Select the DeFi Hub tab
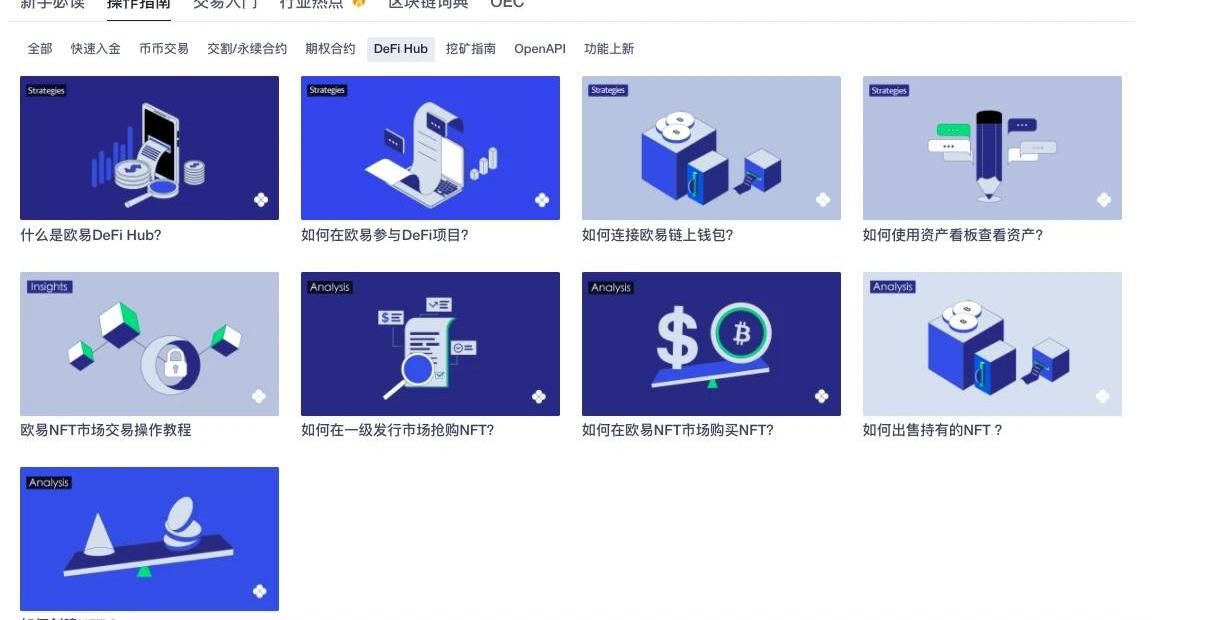This screenshot has height=620, width=1207. (x=401, y=49)
